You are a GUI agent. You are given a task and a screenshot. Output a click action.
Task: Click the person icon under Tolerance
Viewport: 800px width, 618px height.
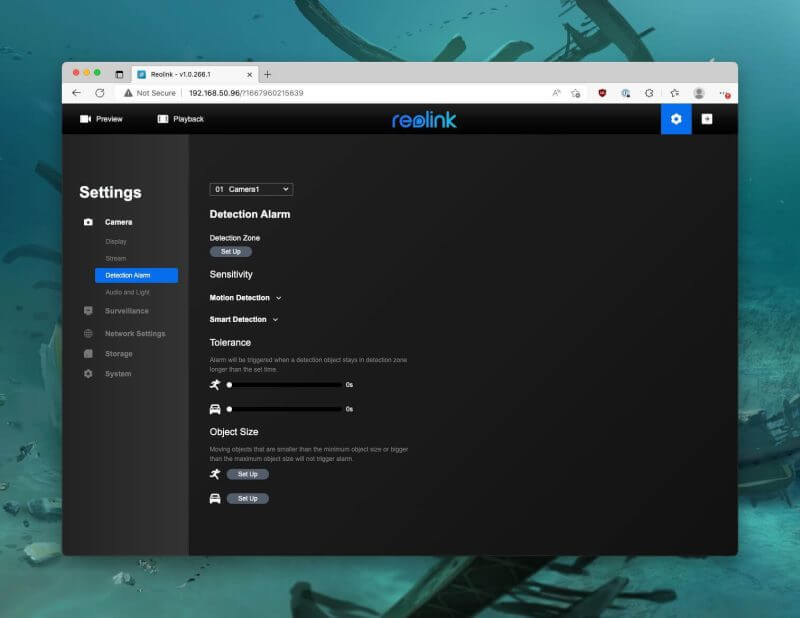click(x=215, y=385)
